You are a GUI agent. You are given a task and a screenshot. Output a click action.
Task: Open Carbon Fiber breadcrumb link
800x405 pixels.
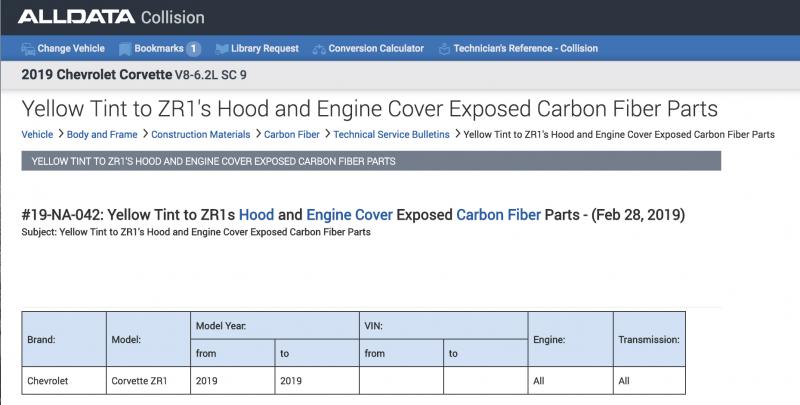pyautogui.click(x=292, y=135)
